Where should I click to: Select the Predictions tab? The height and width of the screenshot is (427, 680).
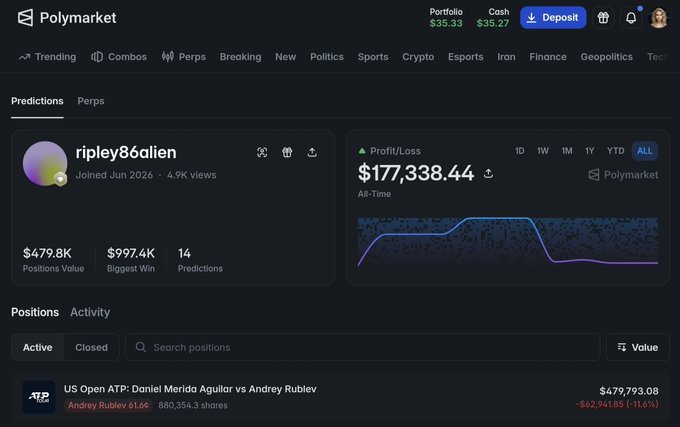click(37, 101)
